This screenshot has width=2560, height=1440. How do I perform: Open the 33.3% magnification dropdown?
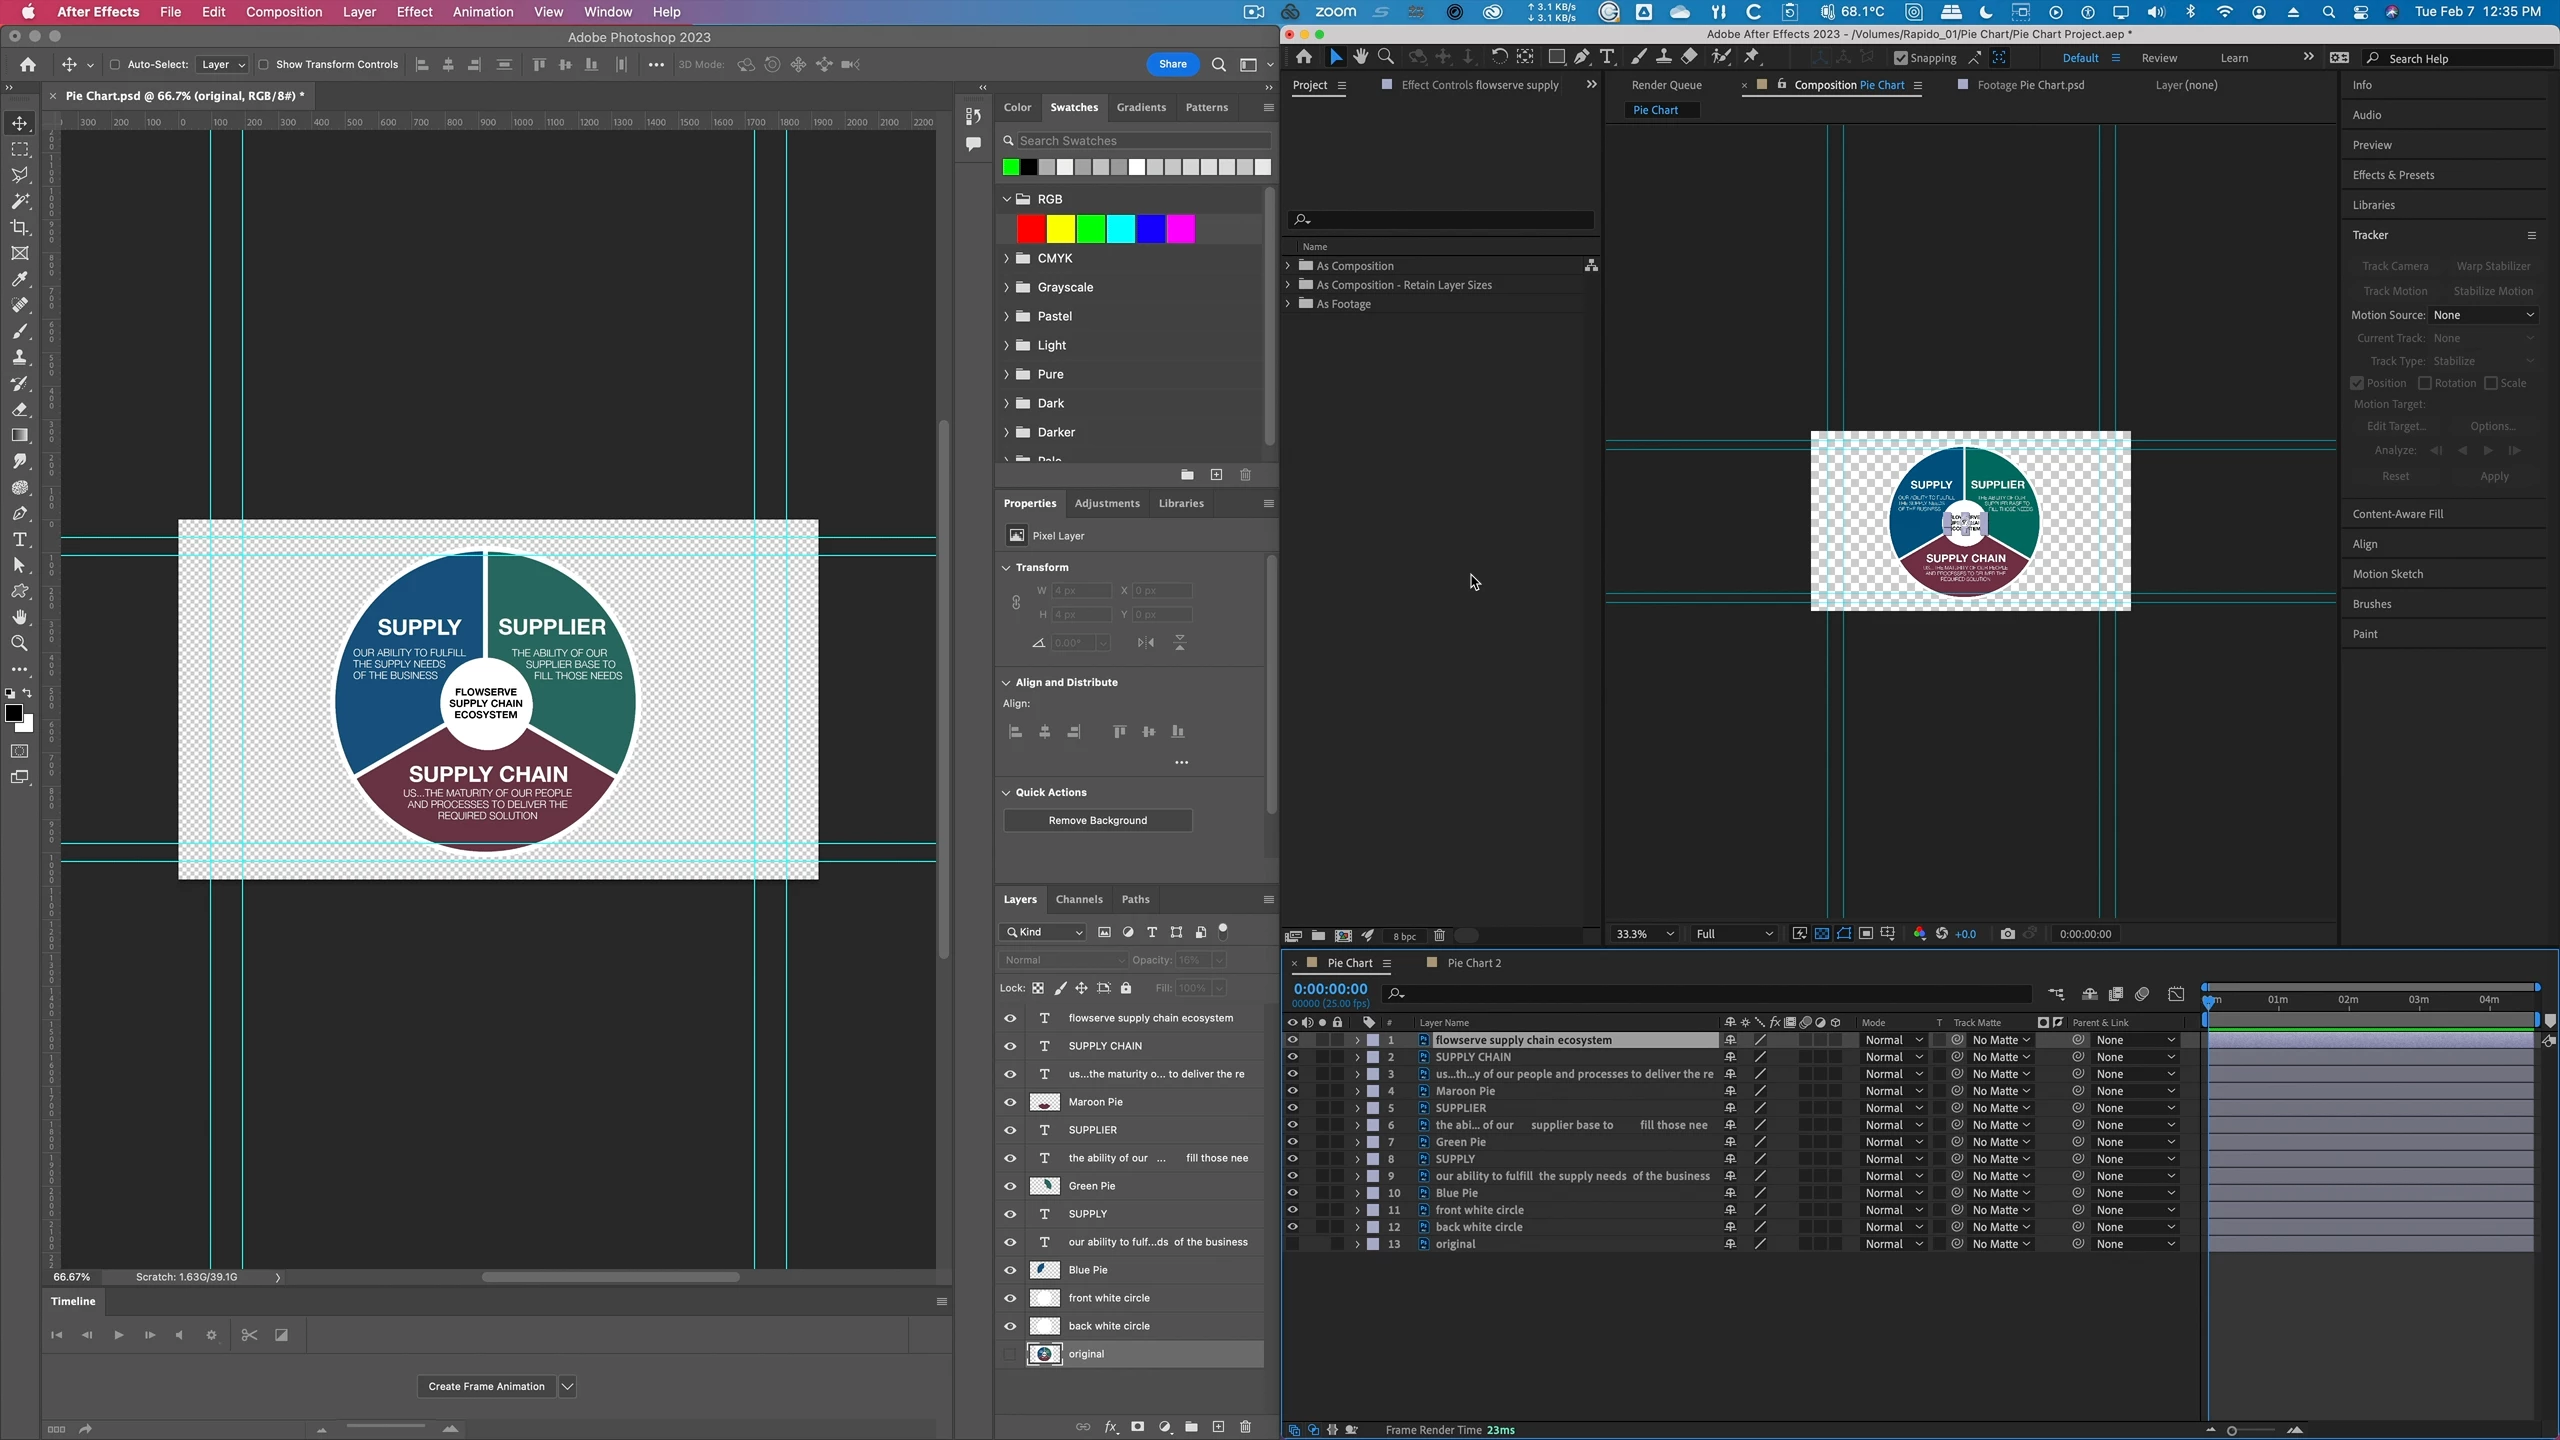click(1644, 934)
